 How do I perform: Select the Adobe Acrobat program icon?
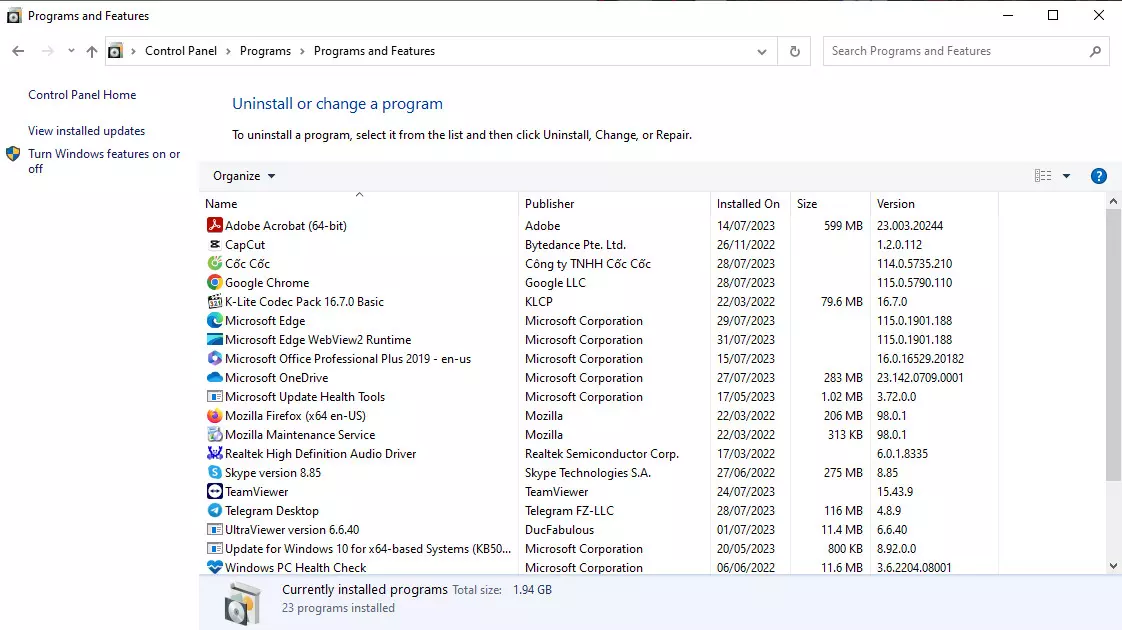click(x=215, y=225)
